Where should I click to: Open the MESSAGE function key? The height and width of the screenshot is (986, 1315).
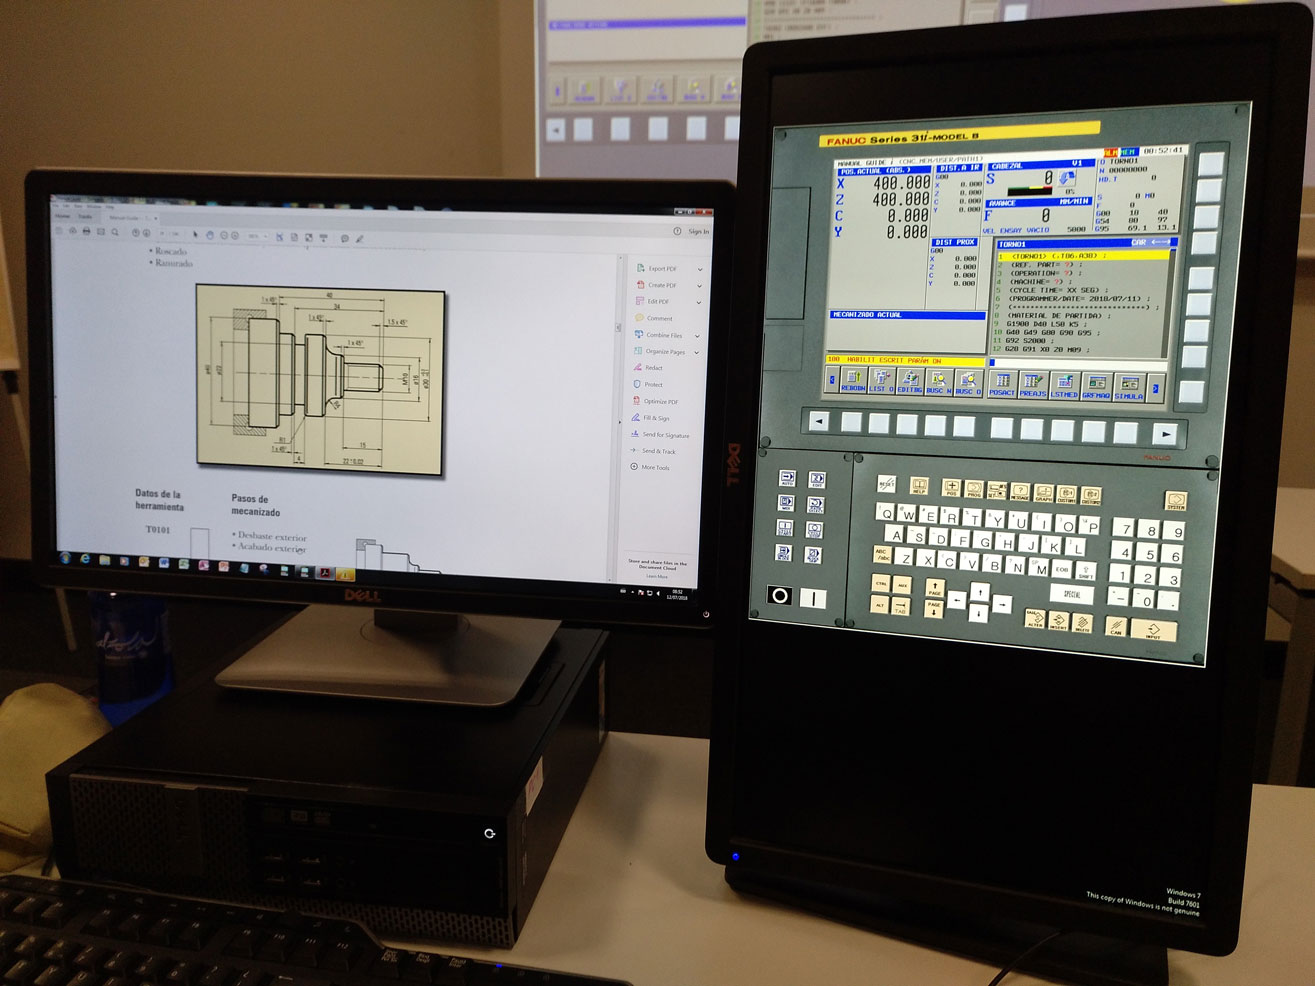(1020, 492)
